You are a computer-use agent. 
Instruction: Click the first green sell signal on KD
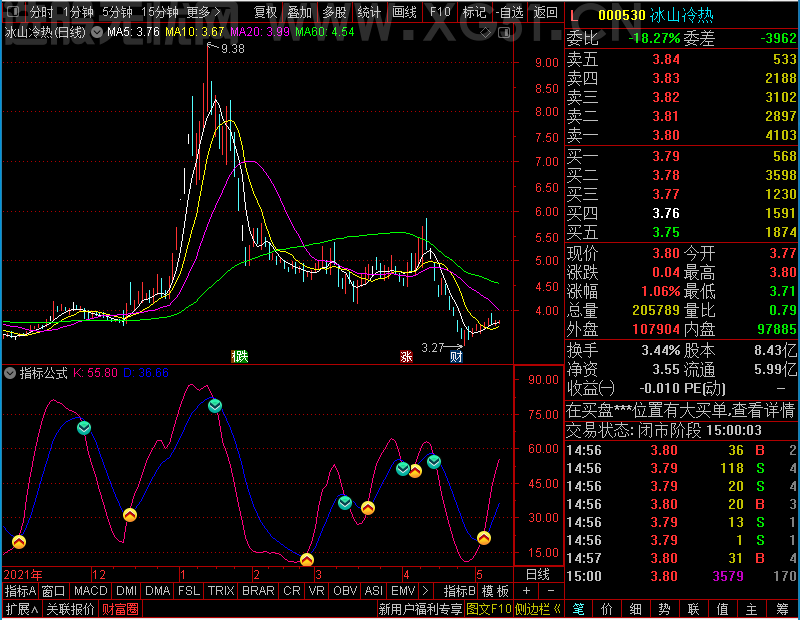[x=84, y=428]
